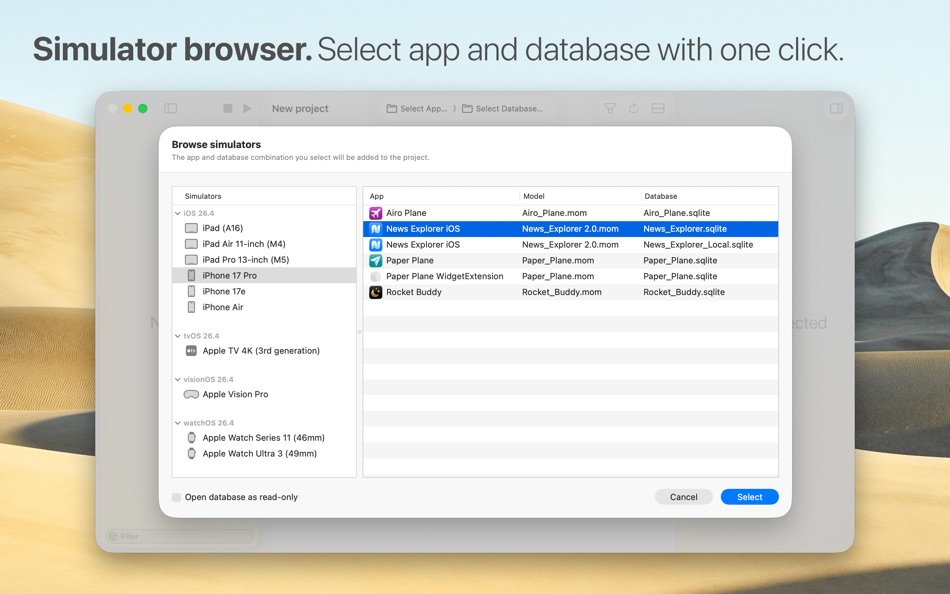Click the split layout toolbar icon
Image resolution: width=950 pixels, height=594 pixels.
[658, 108]
